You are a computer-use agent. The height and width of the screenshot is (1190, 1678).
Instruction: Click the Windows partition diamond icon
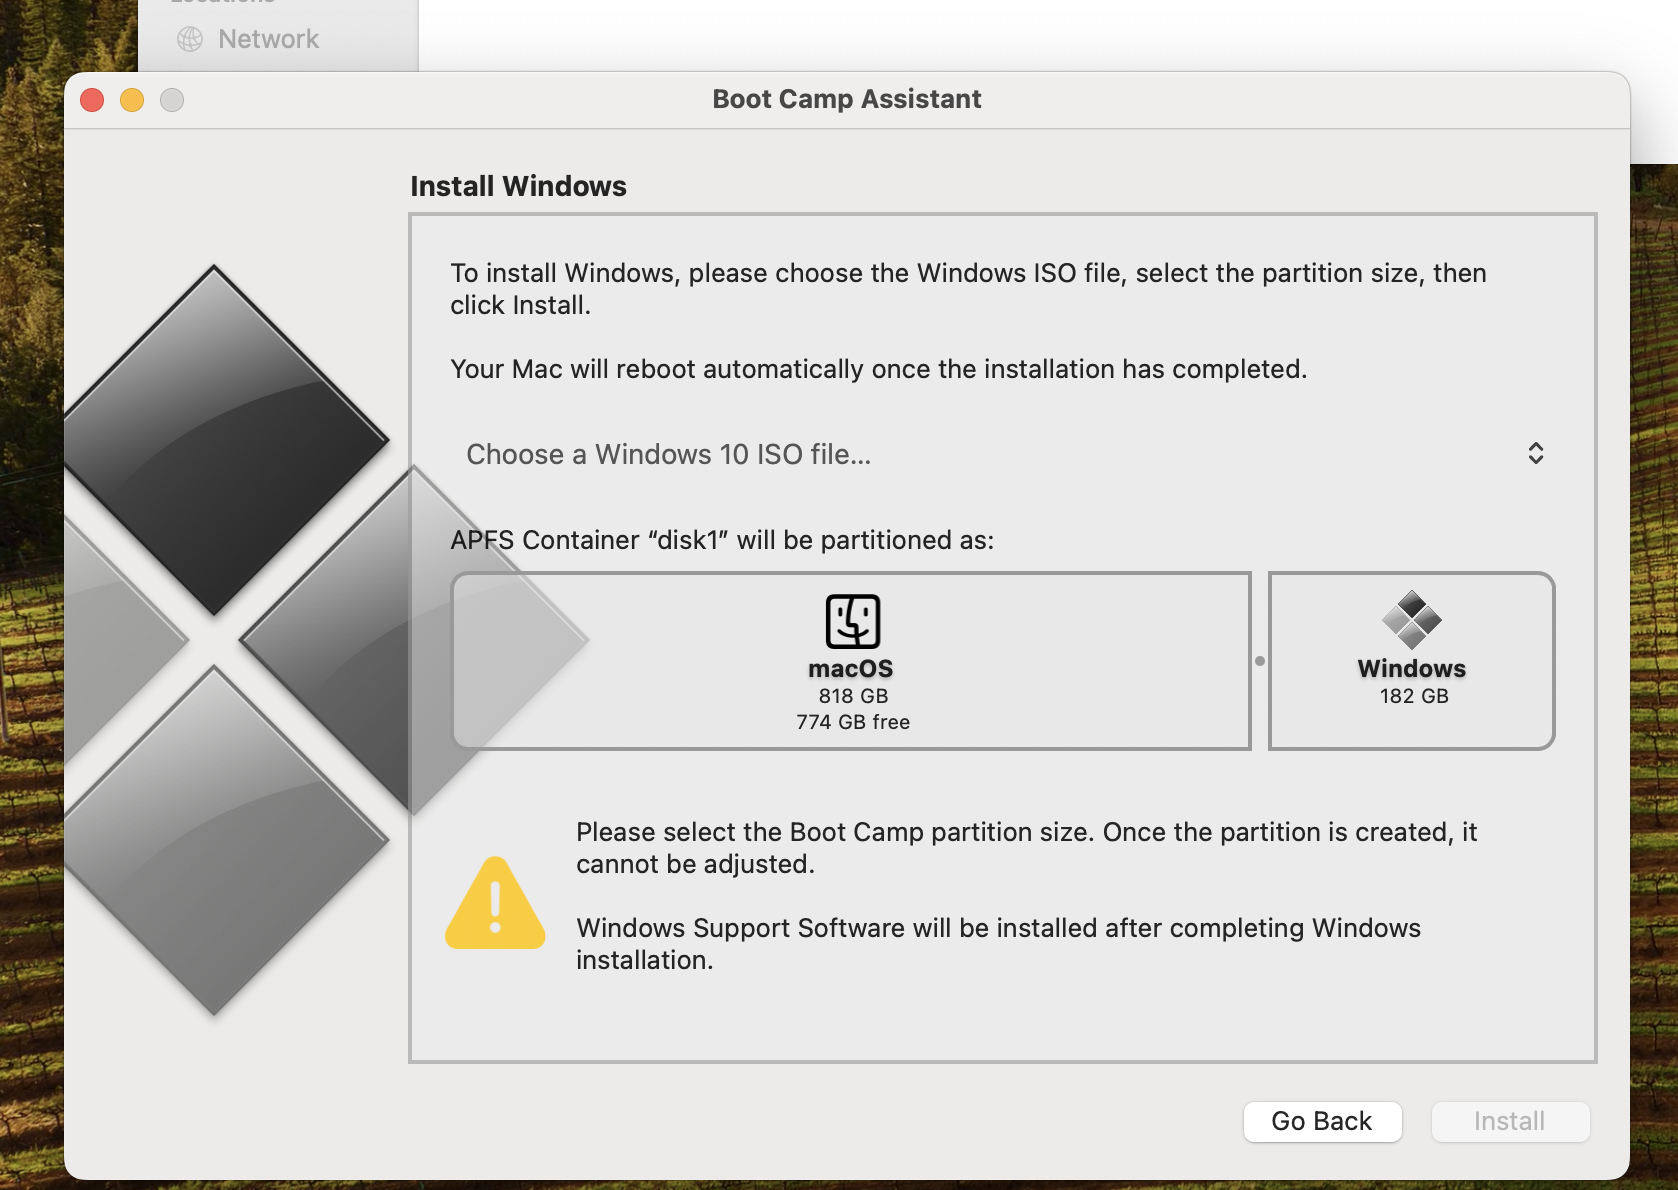pos(1411,620)
